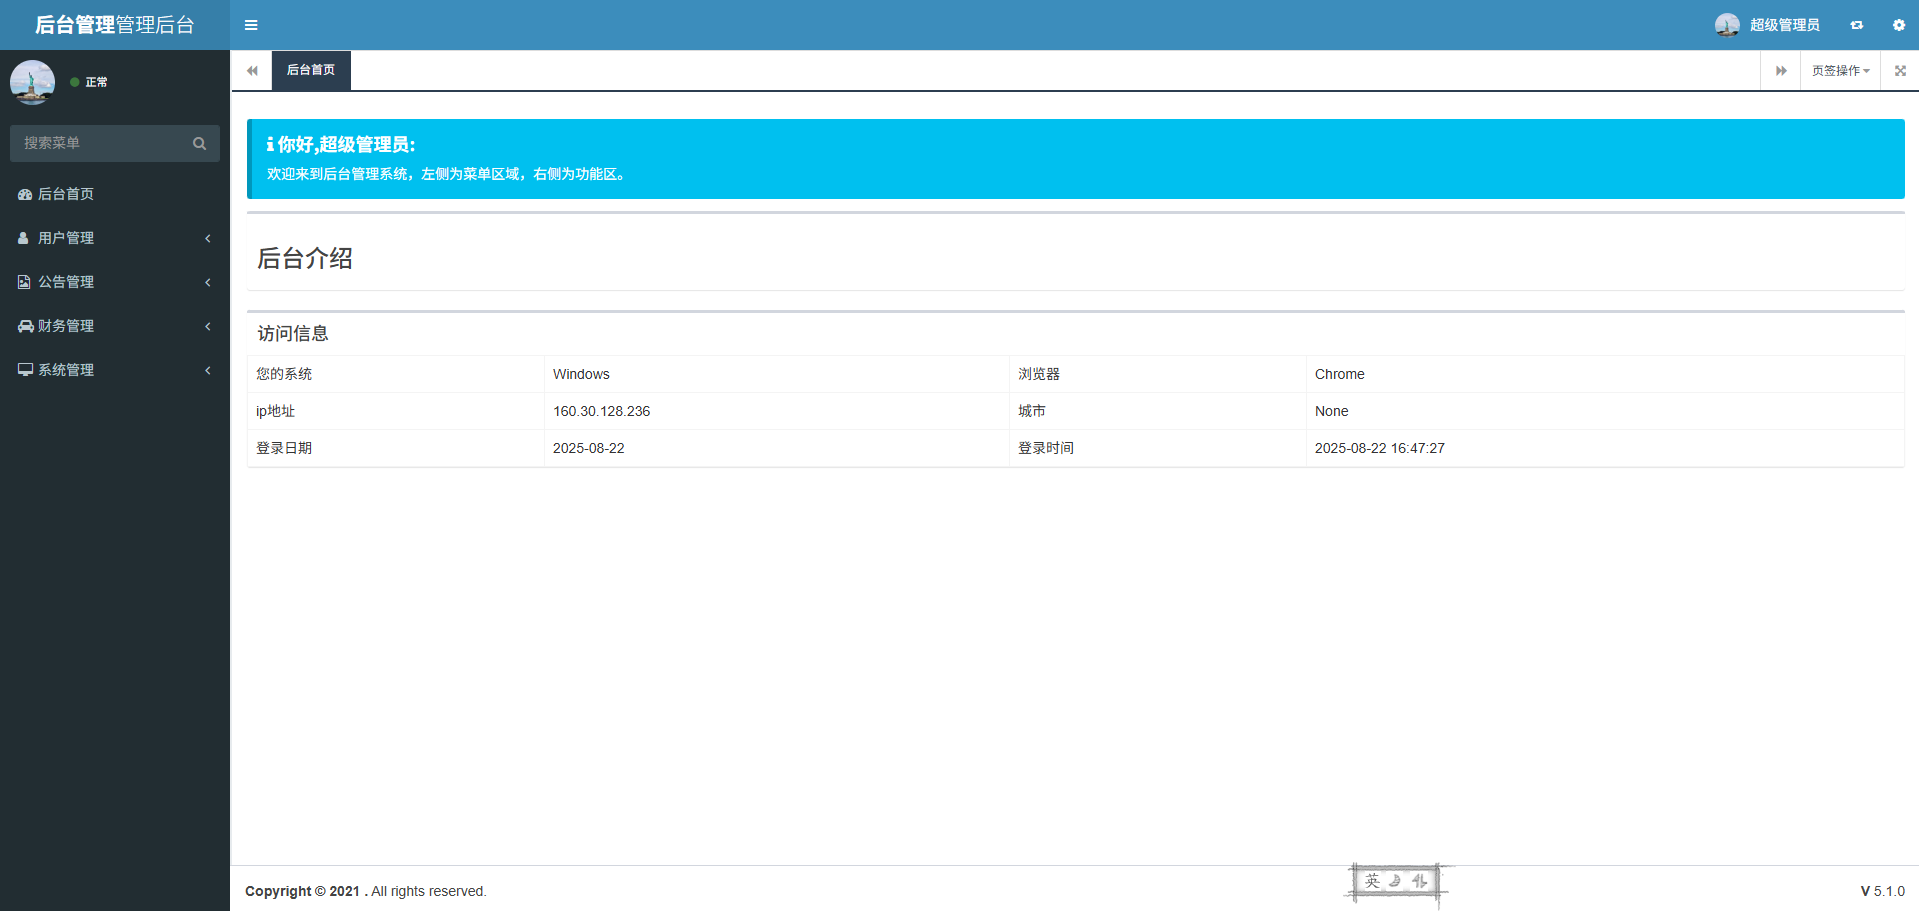Toggle the moon icon in IME bar

tap(1395, 881)
